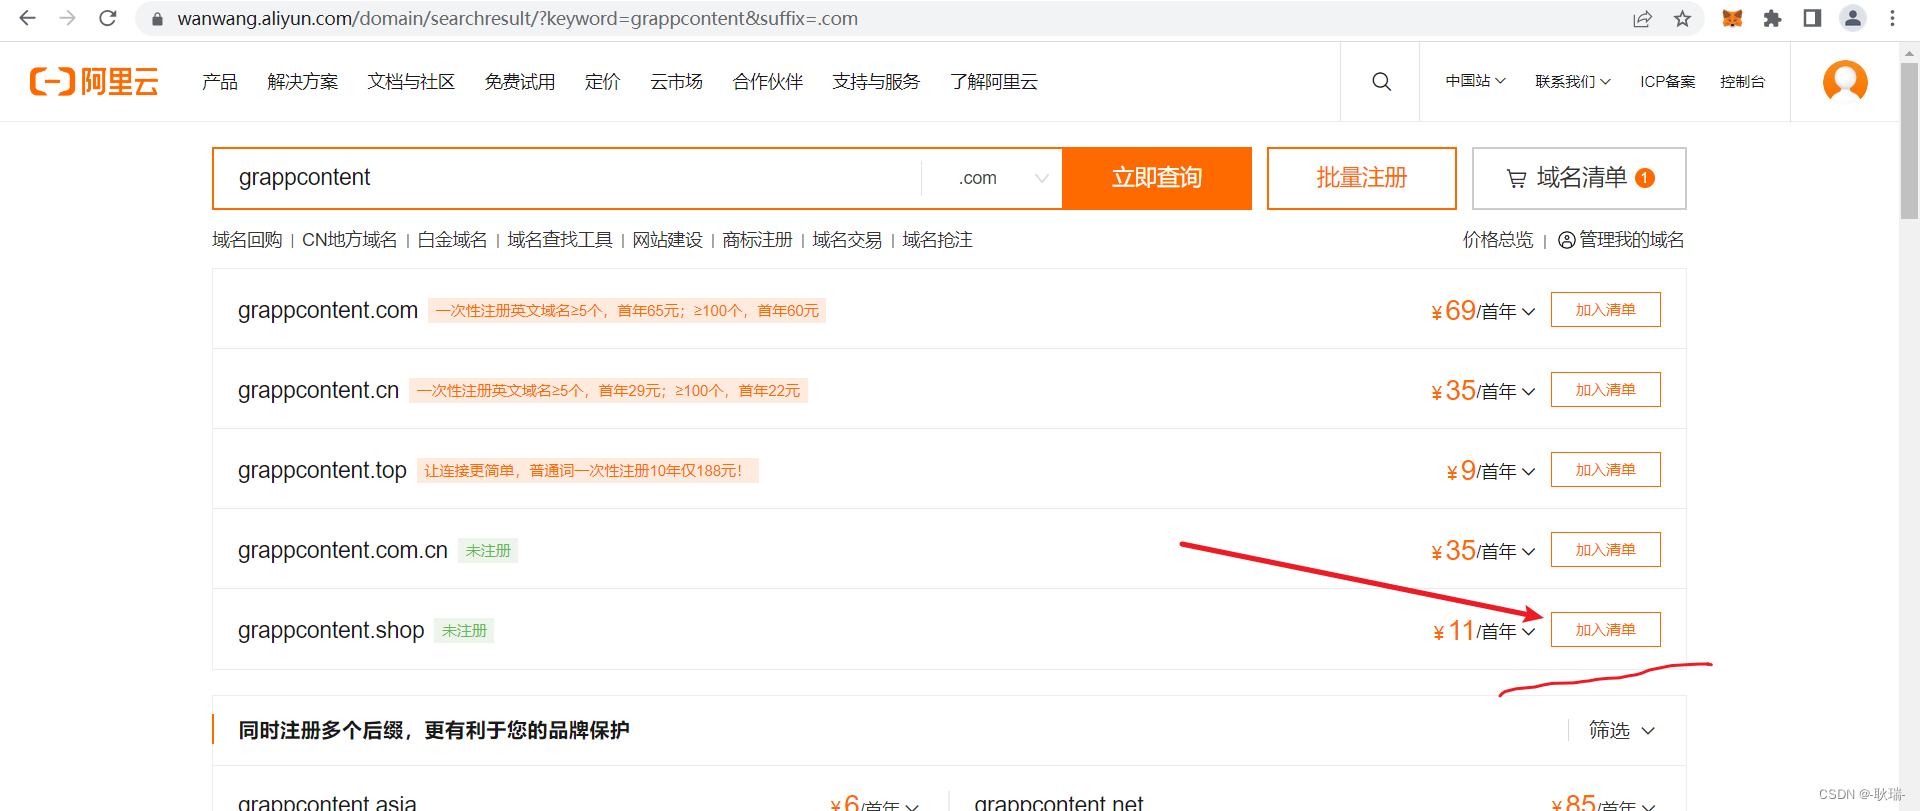Open the 域名回购 link
The height and width of the screenshot is (811, 1920).
(x=247, y=240)
